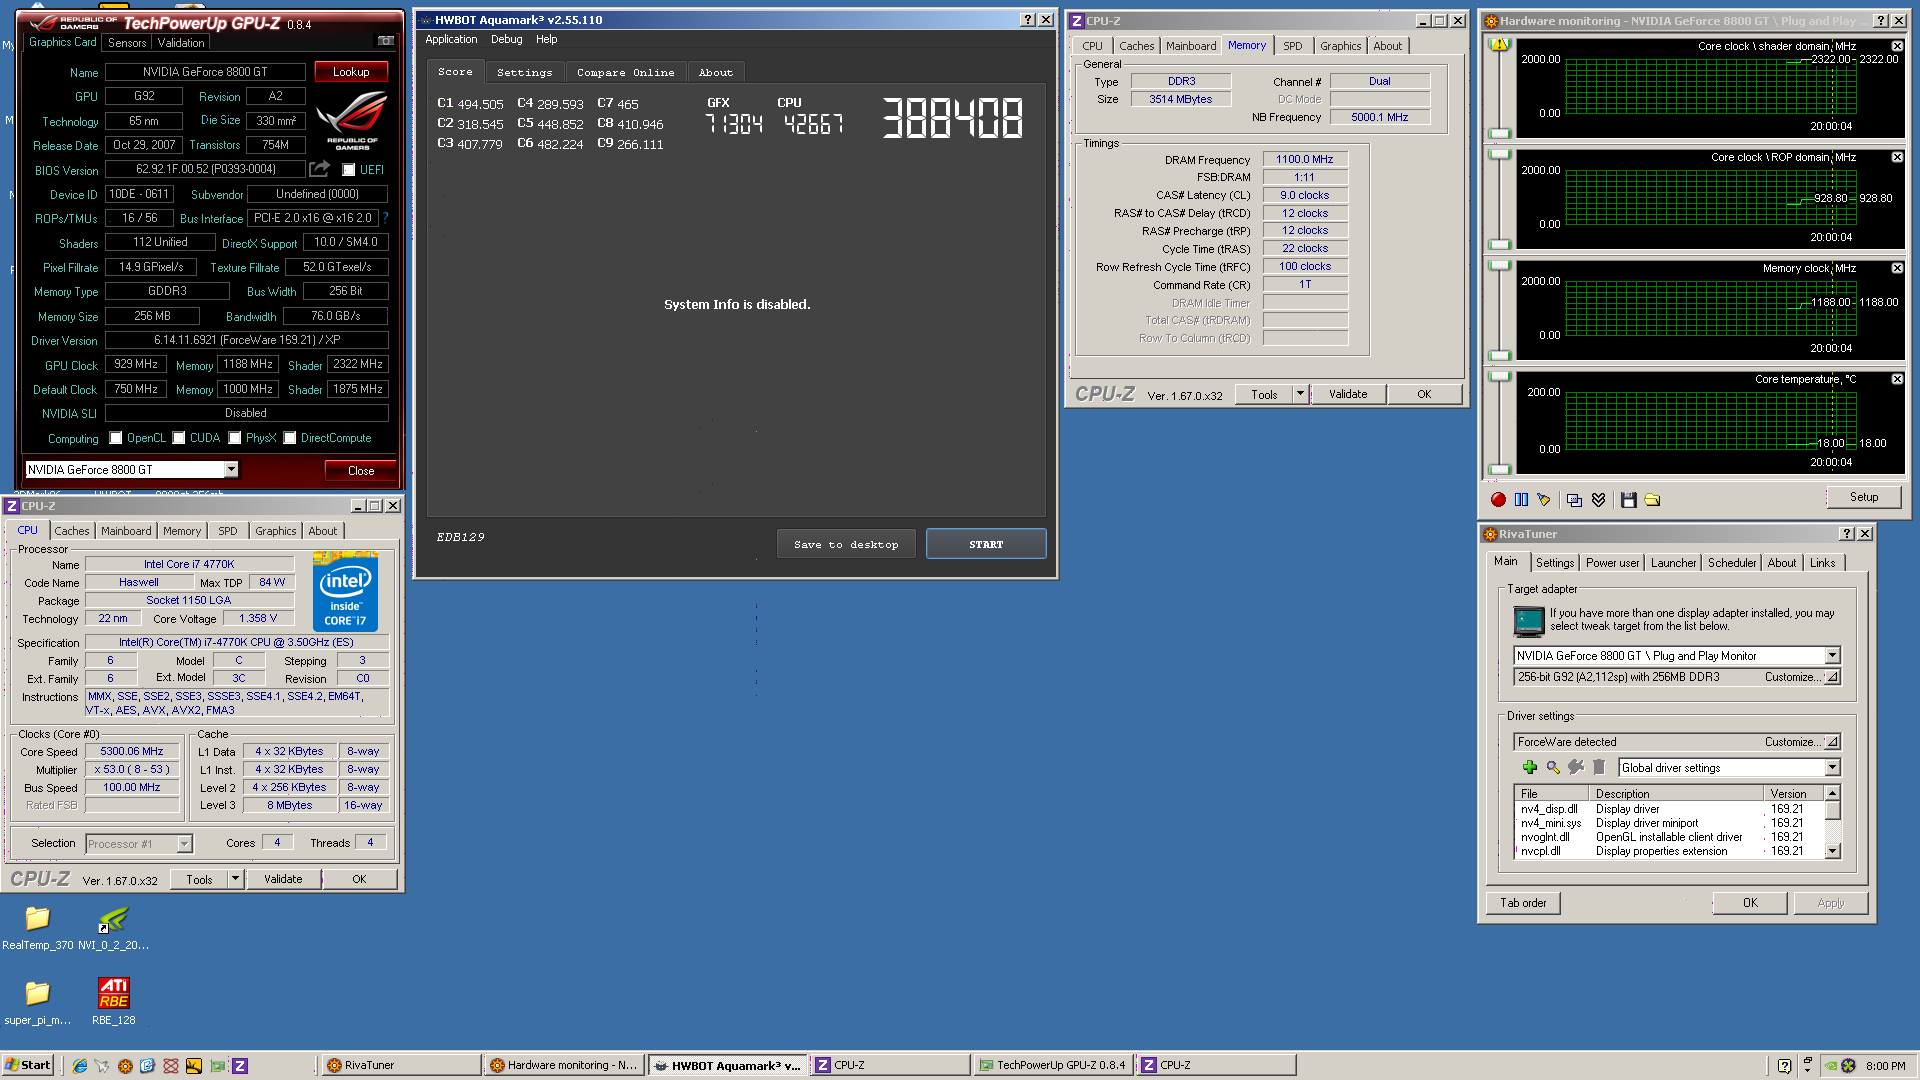The width and height of the screenshot is (1920, 1080).
Task: Open the NVI_0_2_20 desktop shortcut
Action: pos(113,927)
